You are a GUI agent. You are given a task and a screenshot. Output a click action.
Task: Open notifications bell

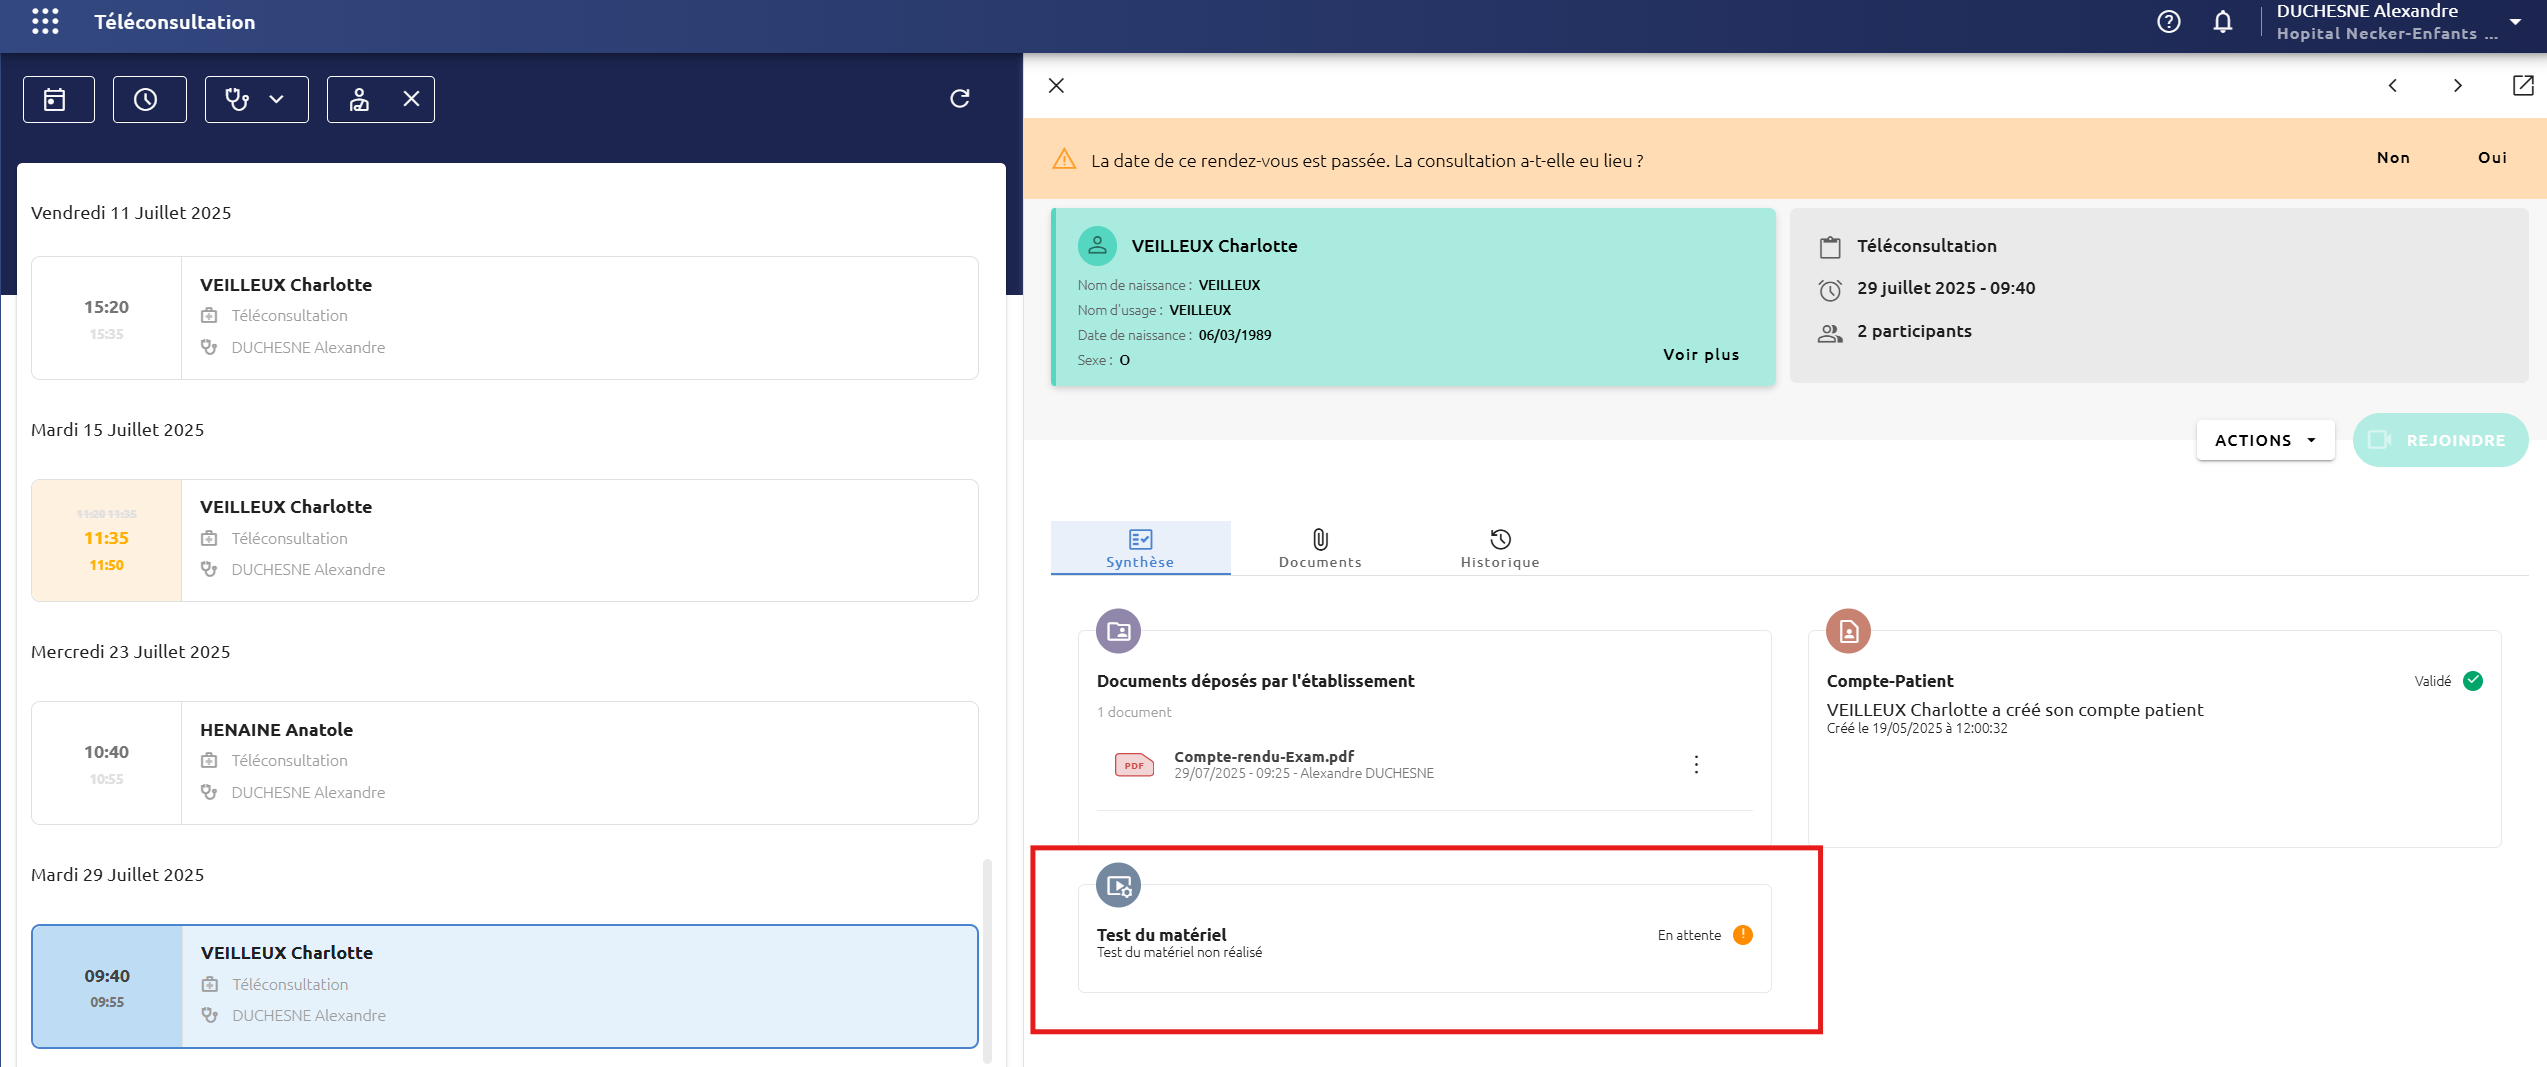pos(2222,21)
